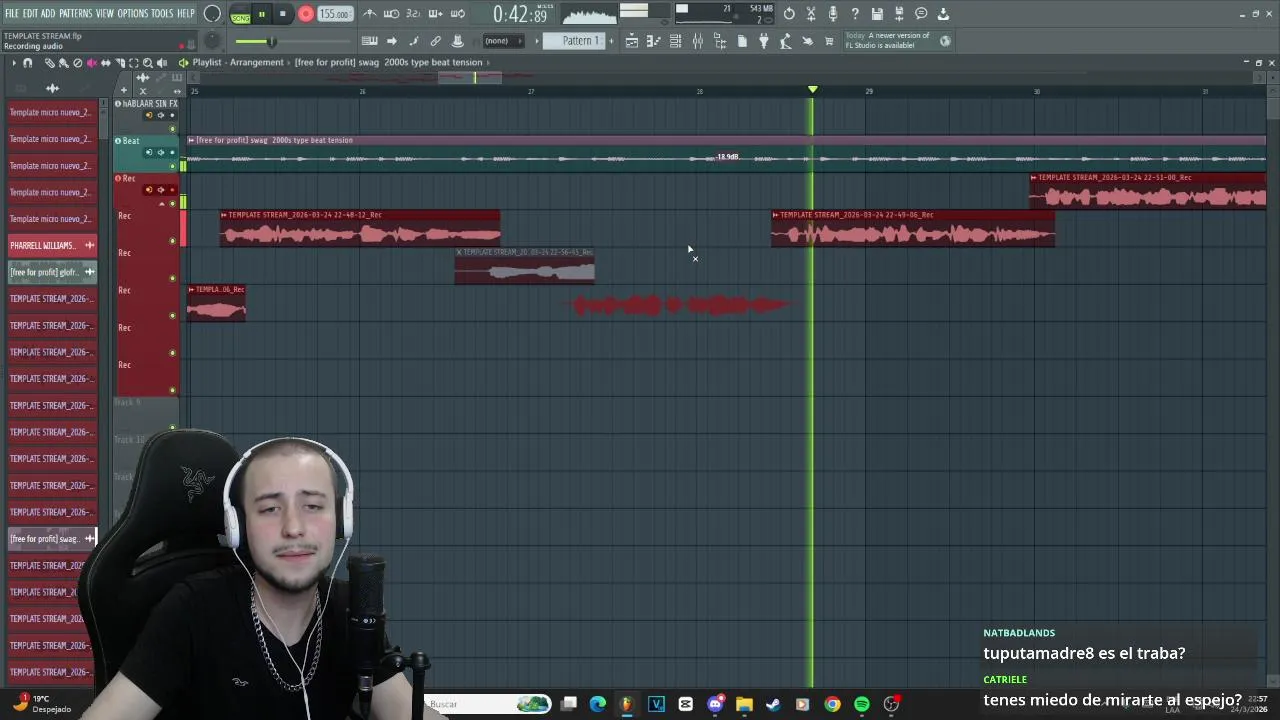
Task: Open the global snap '(none)' dropdown
Action: [502, 41]
